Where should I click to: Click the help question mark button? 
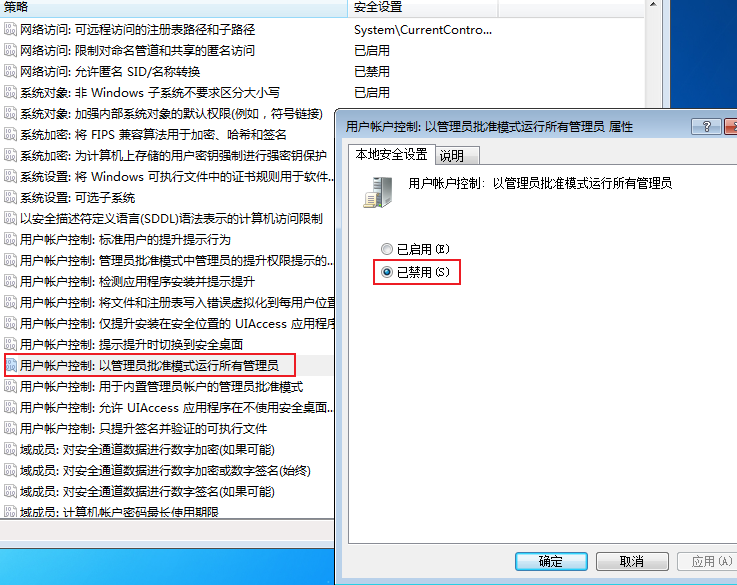(x=706, y=126)
